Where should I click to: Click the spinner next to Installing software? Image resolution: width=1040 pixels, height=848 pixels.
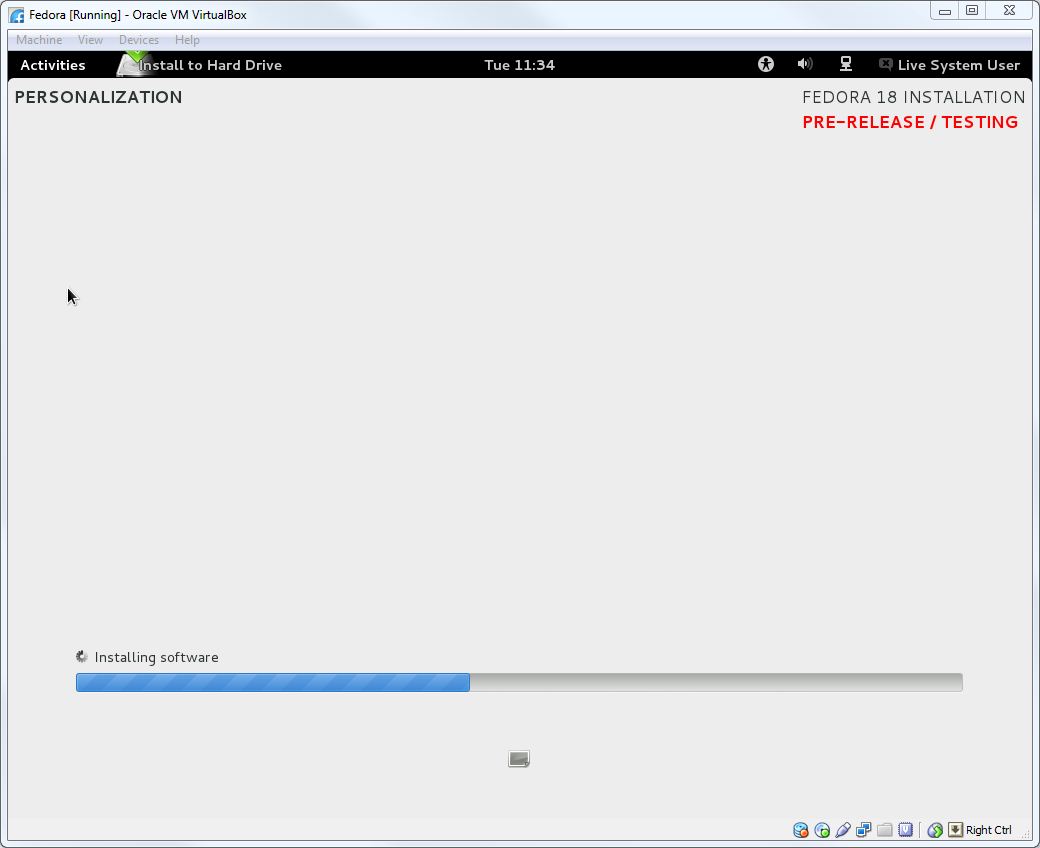coord(82,656)
